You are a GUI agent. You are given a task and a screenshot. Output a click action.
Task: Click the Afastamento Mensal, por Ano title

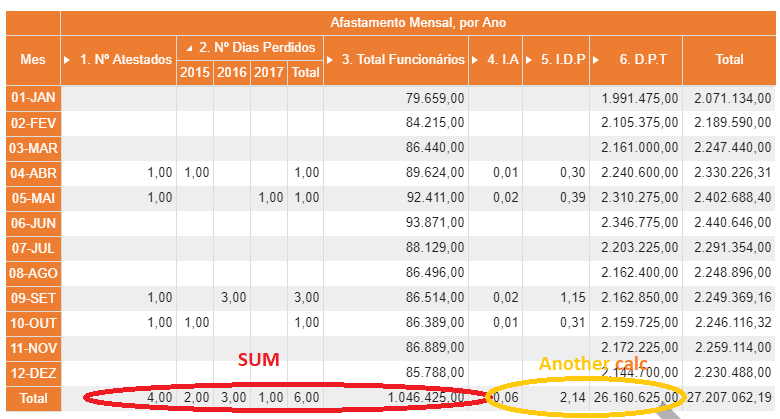point(418,23)
